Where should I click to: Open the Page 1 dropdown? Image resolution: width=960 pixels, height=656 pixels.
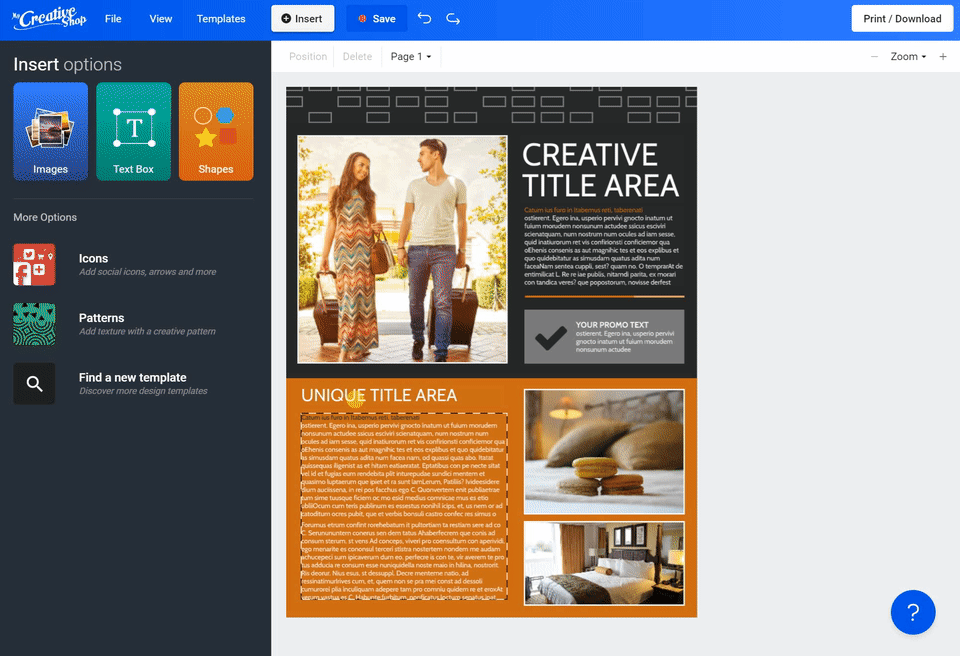[410, 56]
